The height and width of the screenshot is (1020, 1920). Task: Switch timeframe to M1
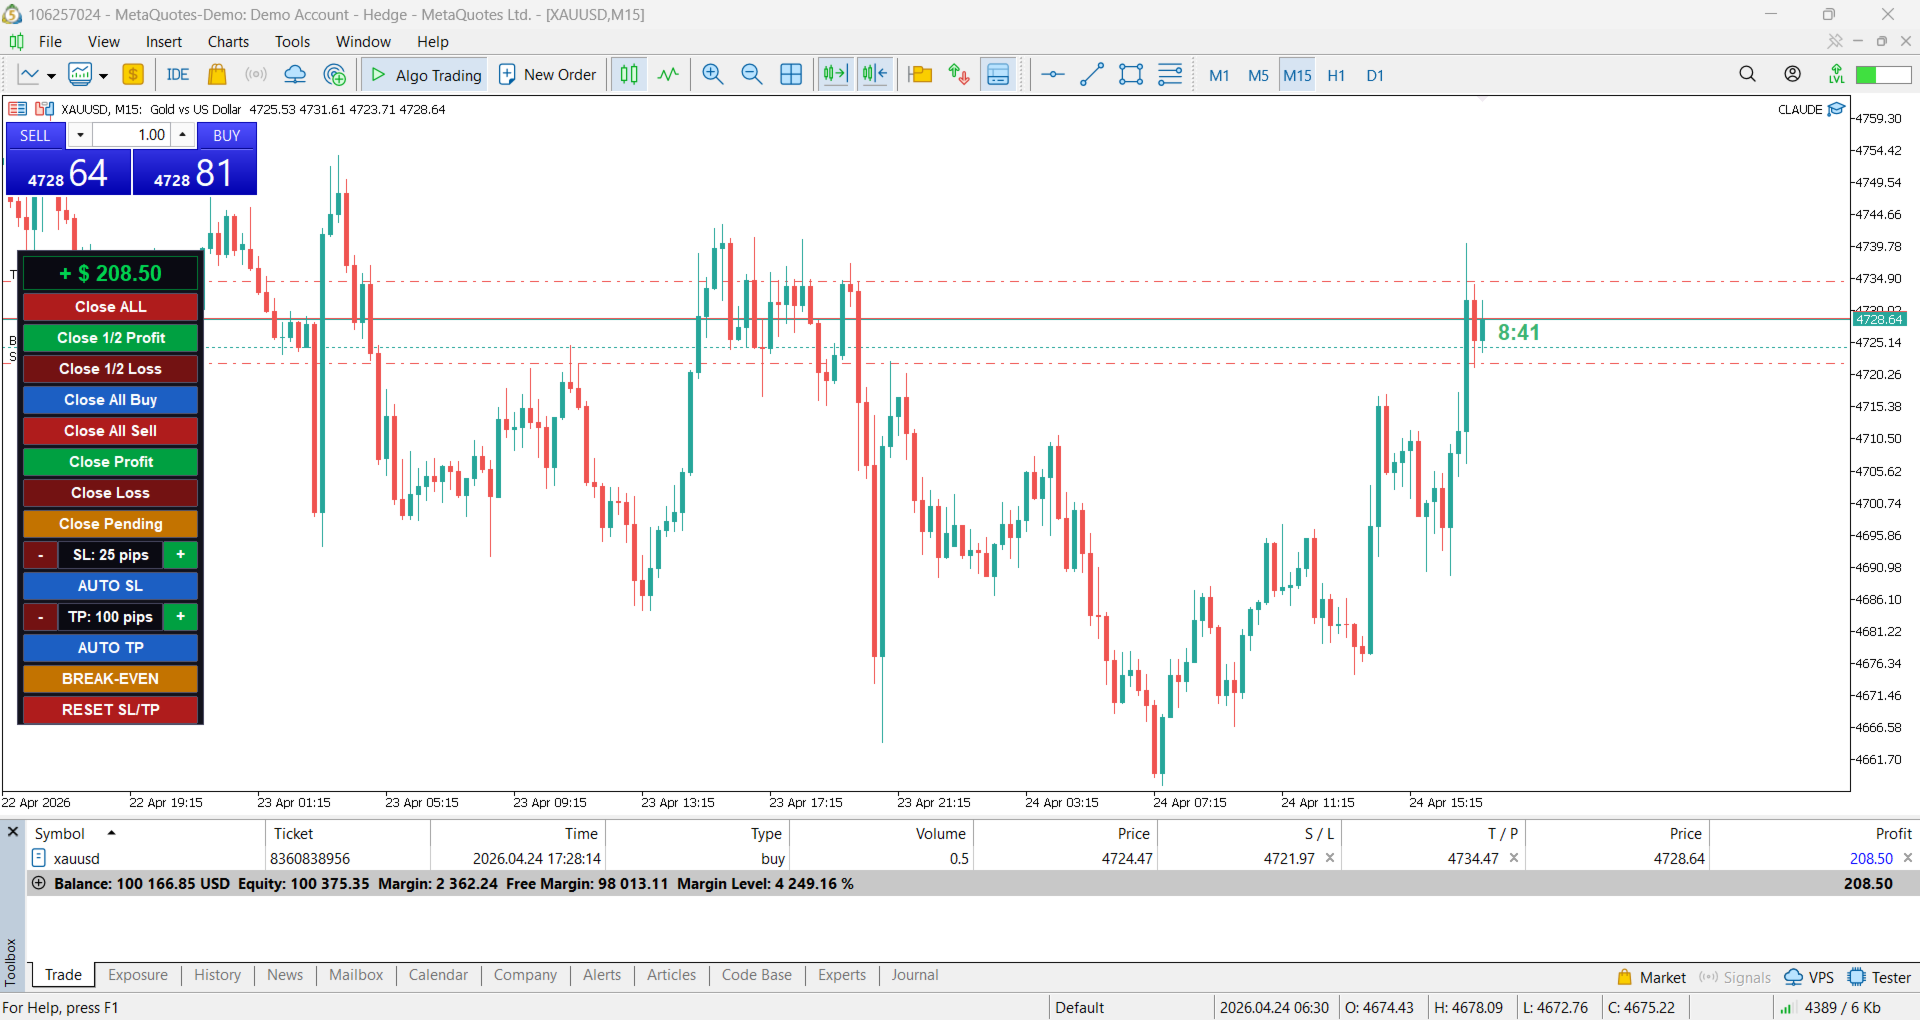(1219, 75)
